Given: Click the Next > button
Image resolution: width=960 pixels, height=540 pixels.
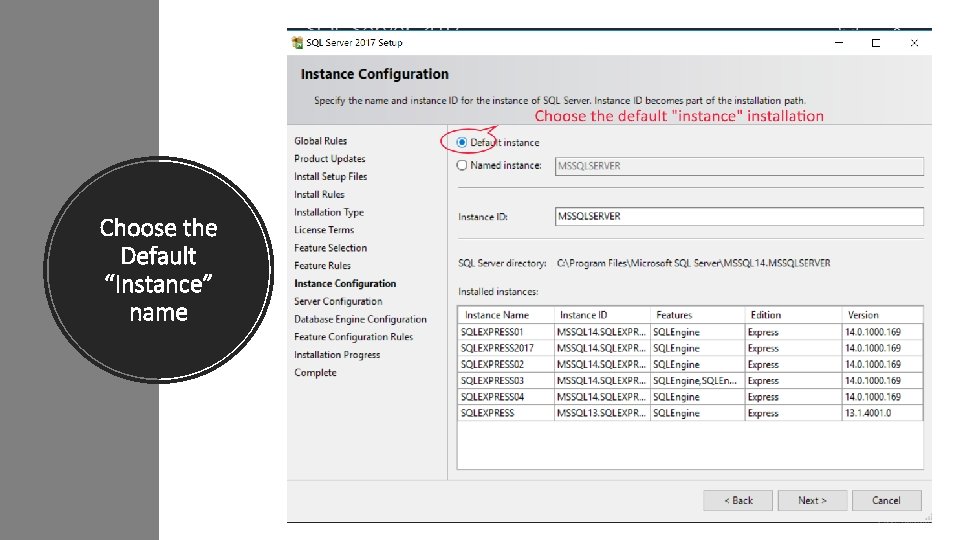Looking at the screenshot, I should (x=812, y=500).
